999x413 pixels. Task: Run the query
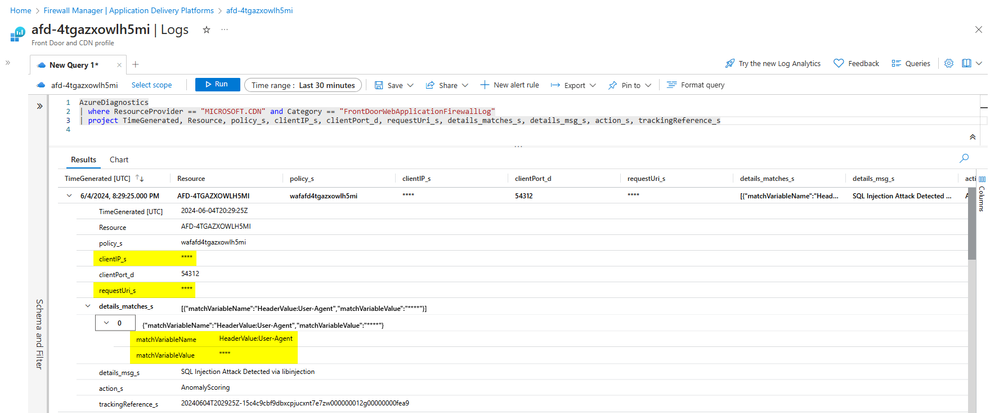point(217,85)
